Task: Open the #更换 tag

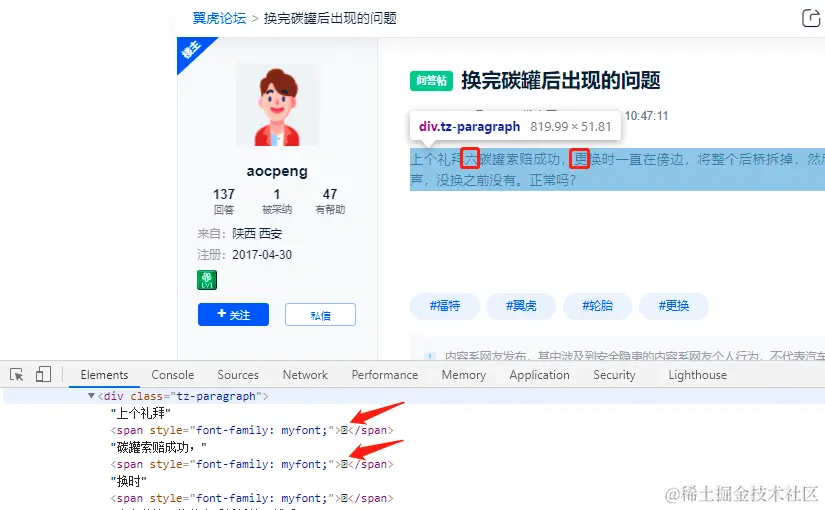Action: pos(674,306)
